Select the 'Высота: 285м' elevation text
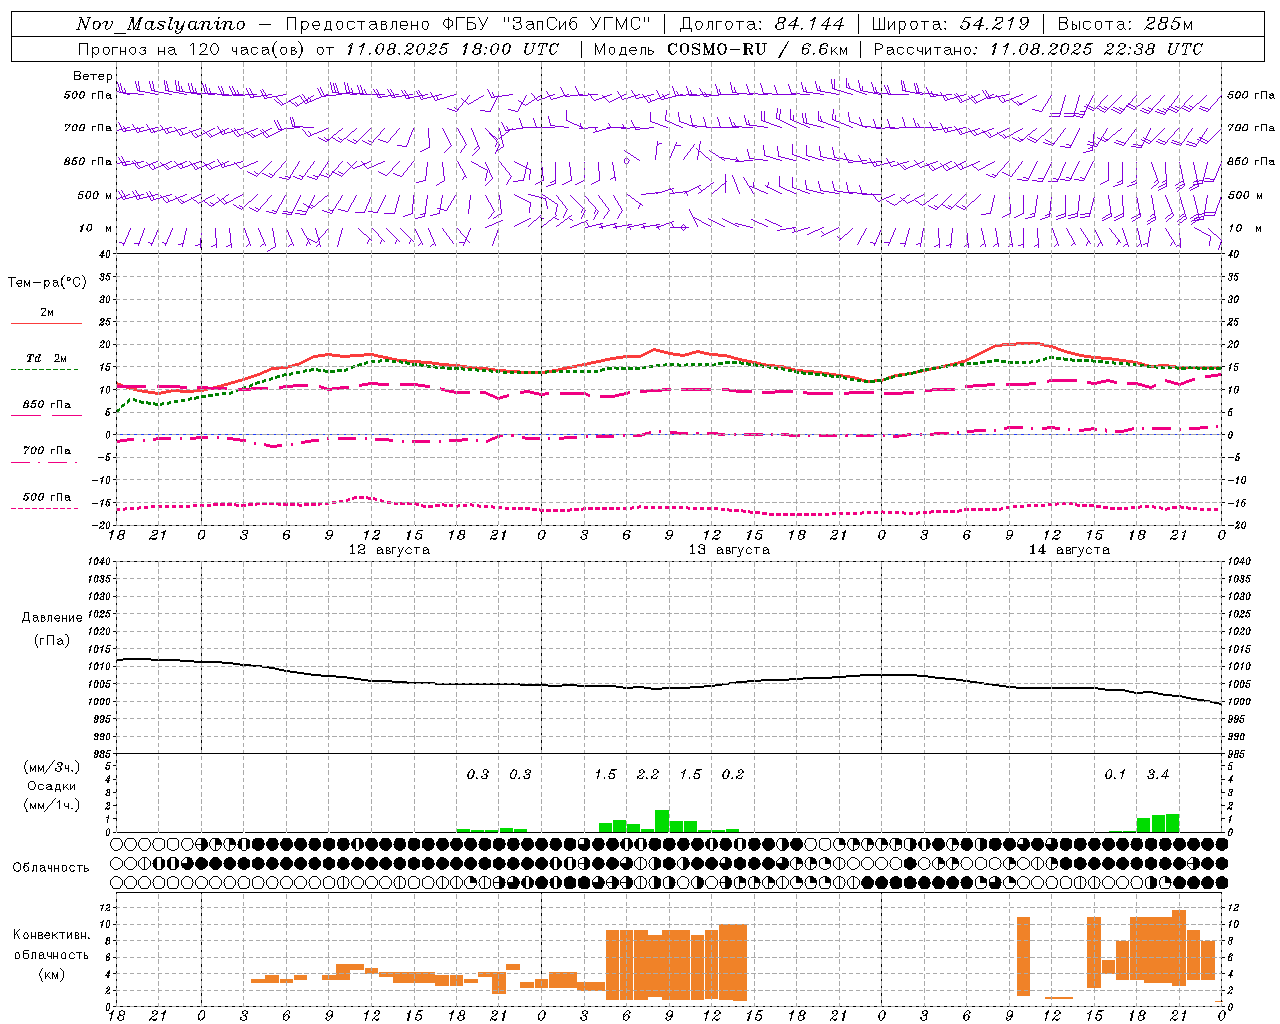This screenshot has height=1024, width=1280. click(x=1125, y=24)
